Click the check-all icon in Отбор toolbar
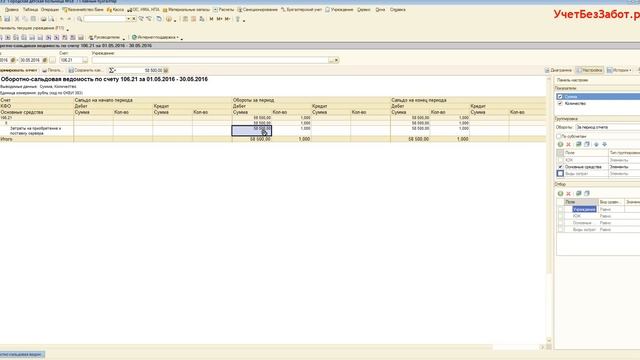The width and height of the screenshot is (640, 360). click(x=578, y=193)
